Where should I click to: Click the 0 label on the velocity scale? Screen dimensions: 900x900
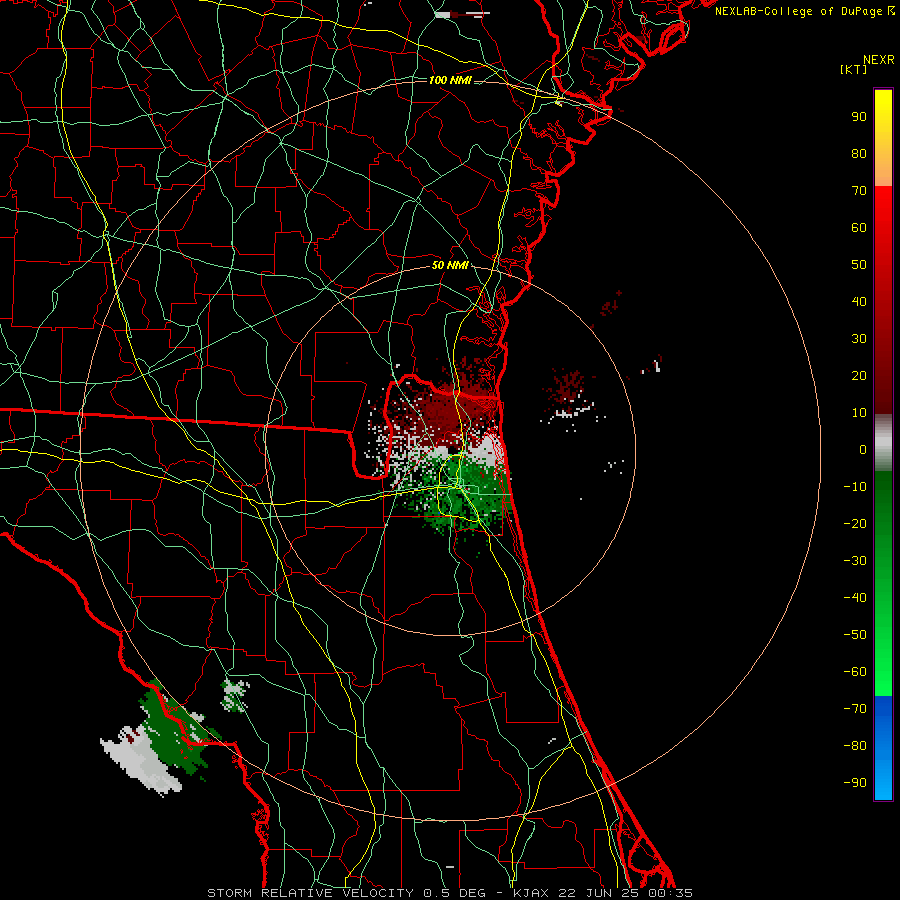[863, 449]
